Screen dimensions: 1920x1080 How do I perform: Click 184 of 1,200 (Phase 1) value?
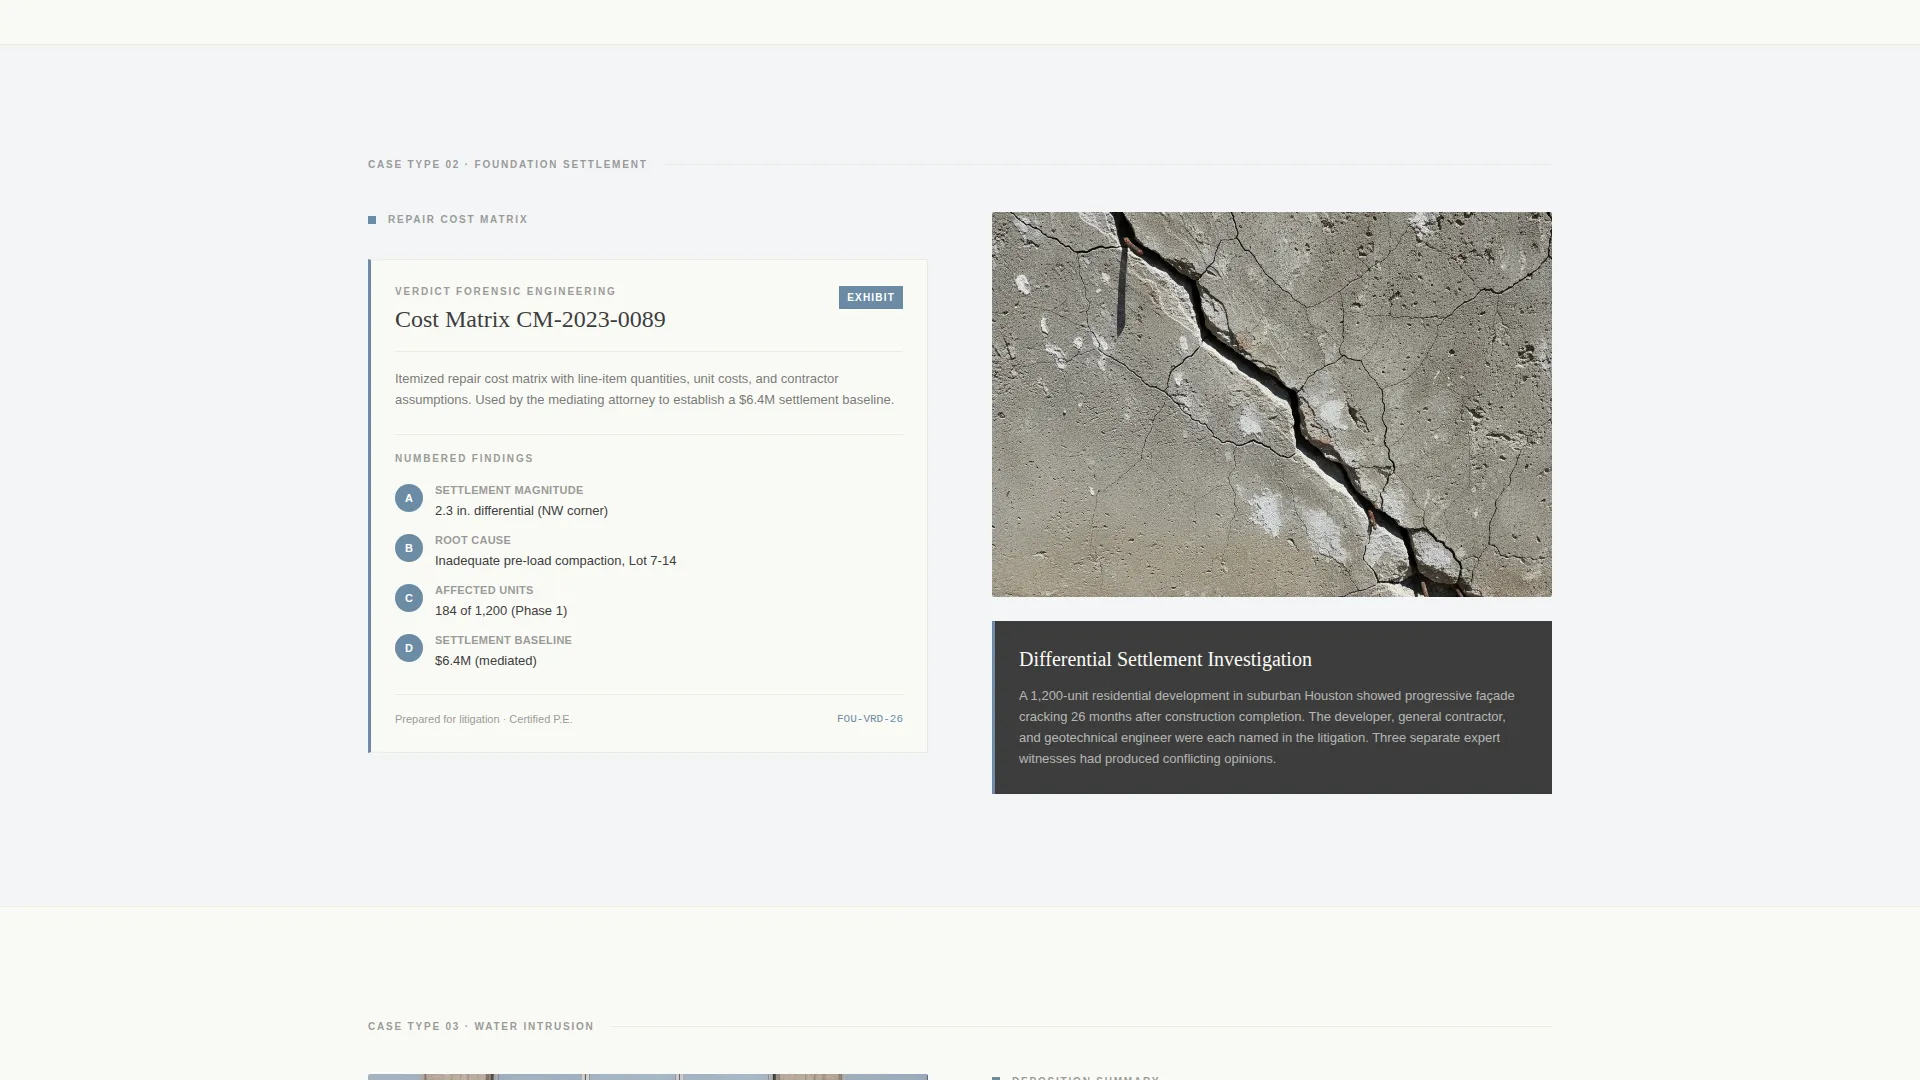(501, 611)
